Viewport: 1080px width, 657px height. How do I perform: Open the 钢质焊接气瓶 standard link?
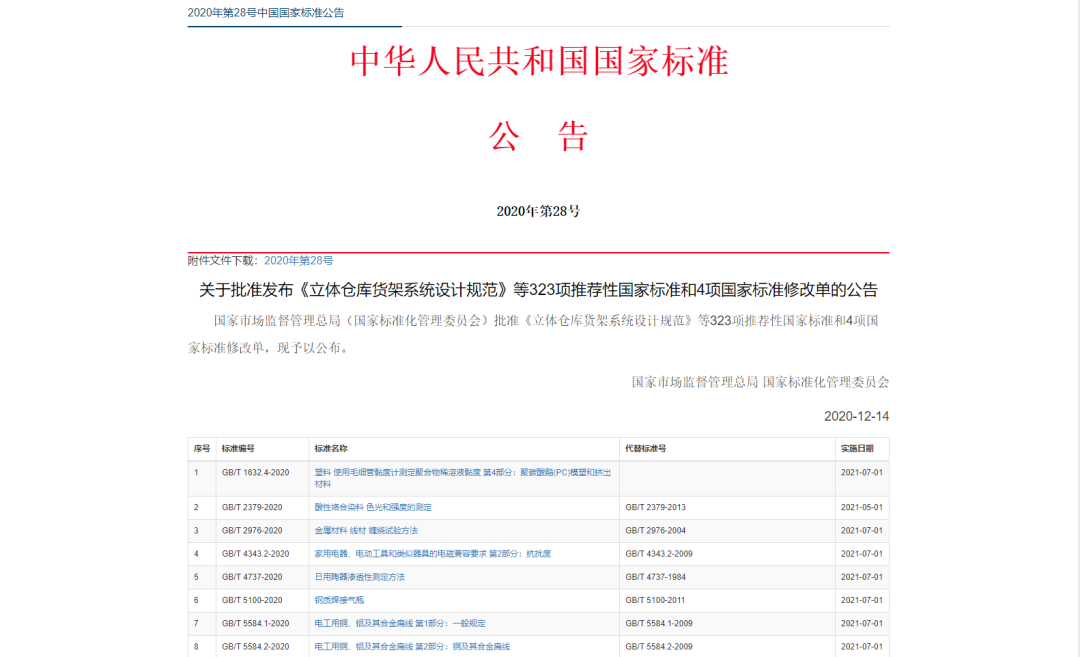click(x=339, y=600)
